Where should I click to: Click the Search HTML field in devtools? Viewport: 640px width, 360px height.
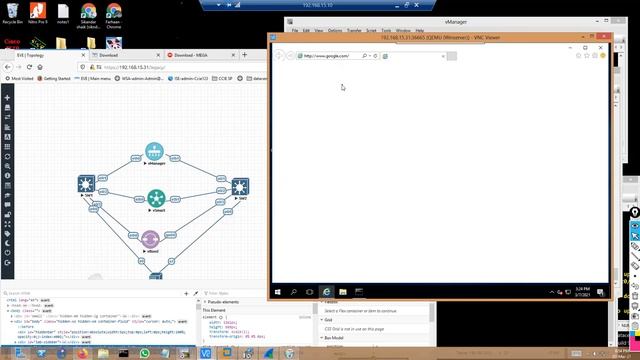(x=92, y=293)
